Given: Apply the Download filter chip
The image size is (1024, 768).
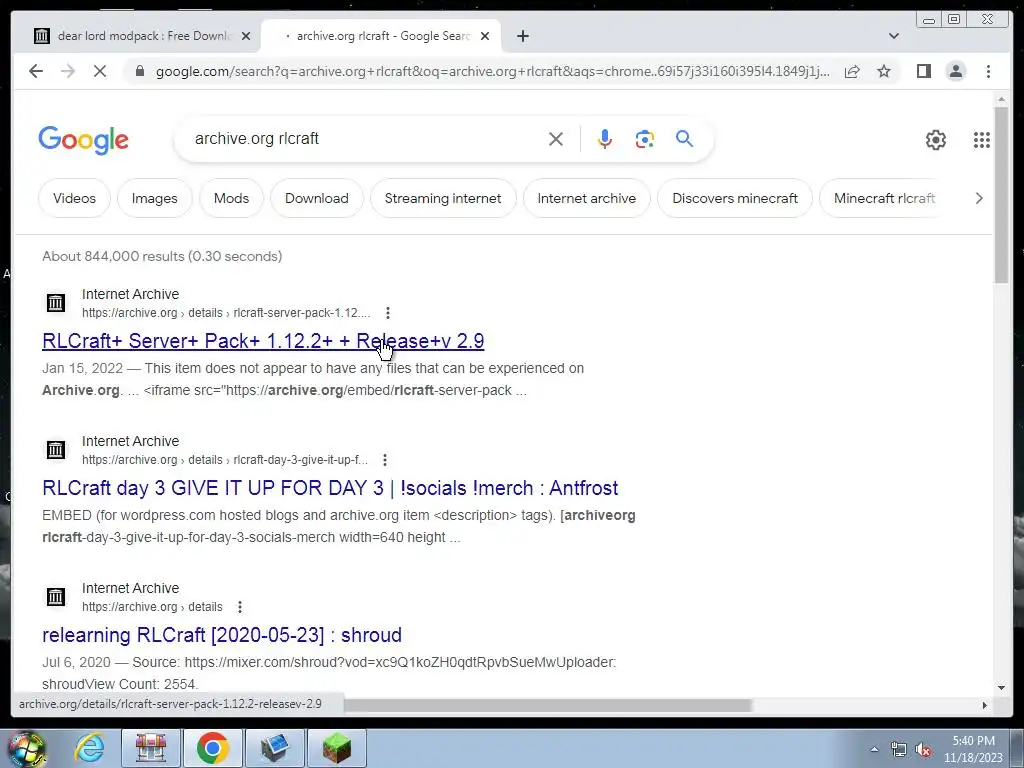Looking at the screenshot, I should [x=317, y=198].
